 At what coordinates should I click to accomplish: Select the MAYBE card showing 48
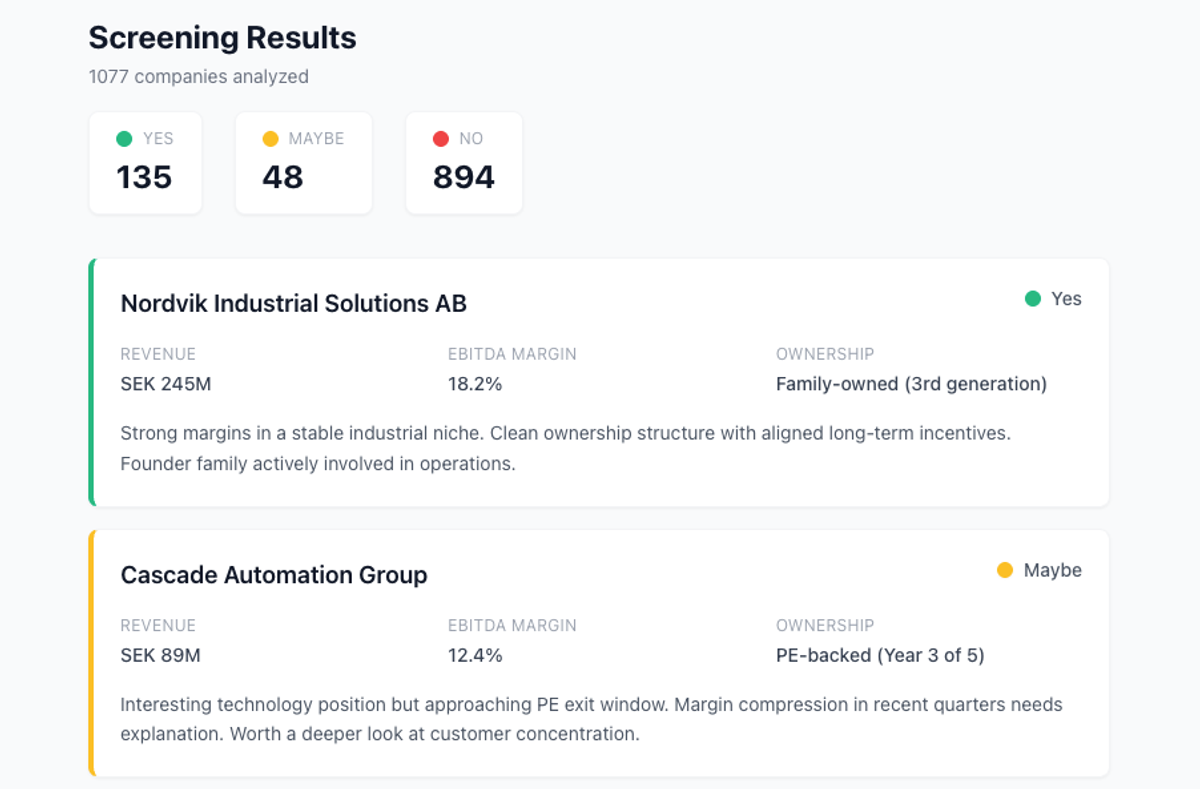[303, 162]
